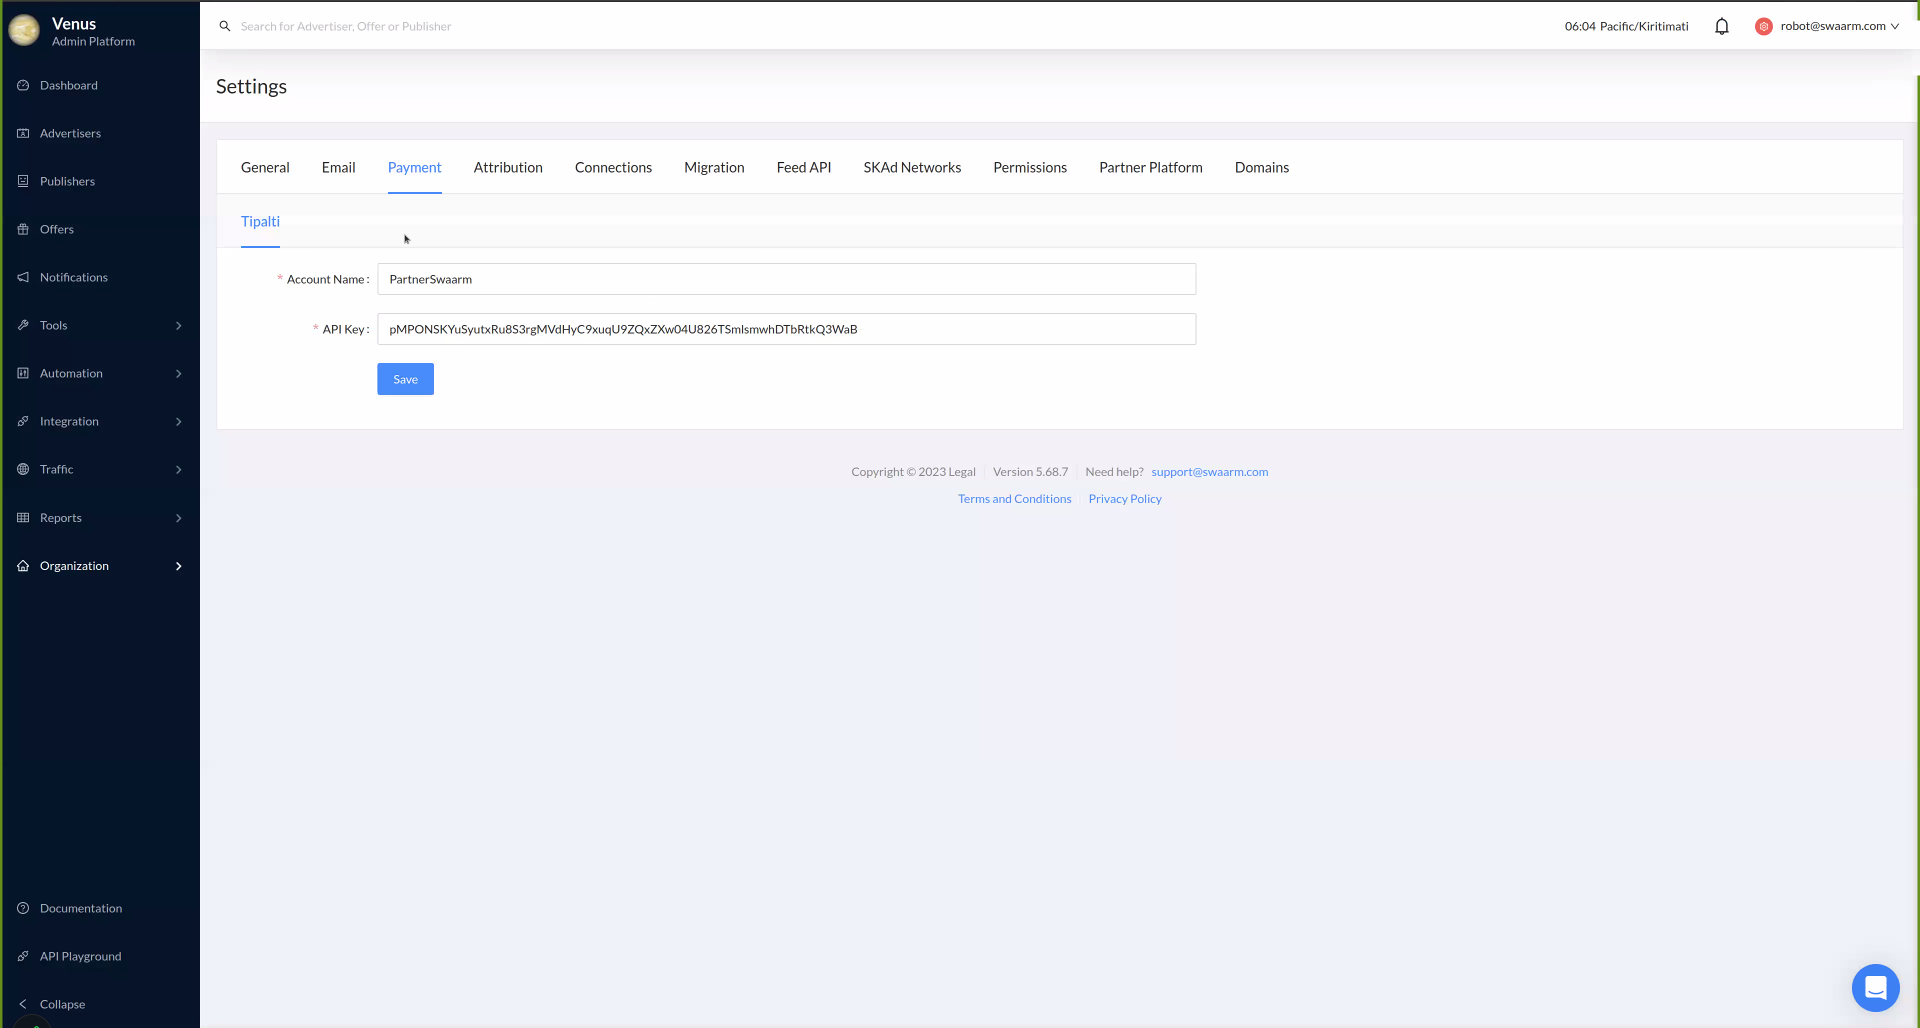Open robot@swaarm.com account dropdown
This screenshot has height=1028, width=1920.
[x=1831, y=26]
